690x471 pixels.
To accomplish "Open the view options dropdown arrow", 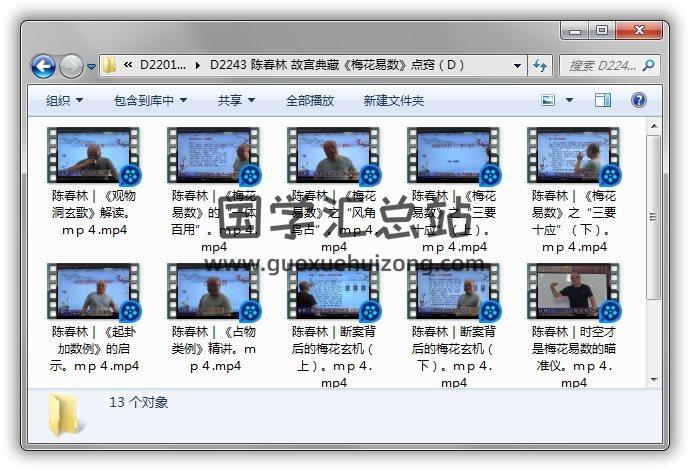I will pos(569,100).
